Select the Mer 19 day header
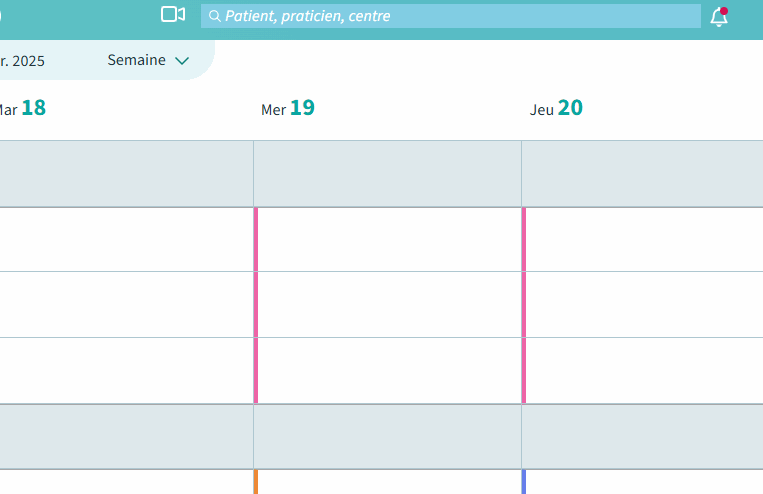The height and width of the screenshot is (494, 763). [x=288, y=108]
